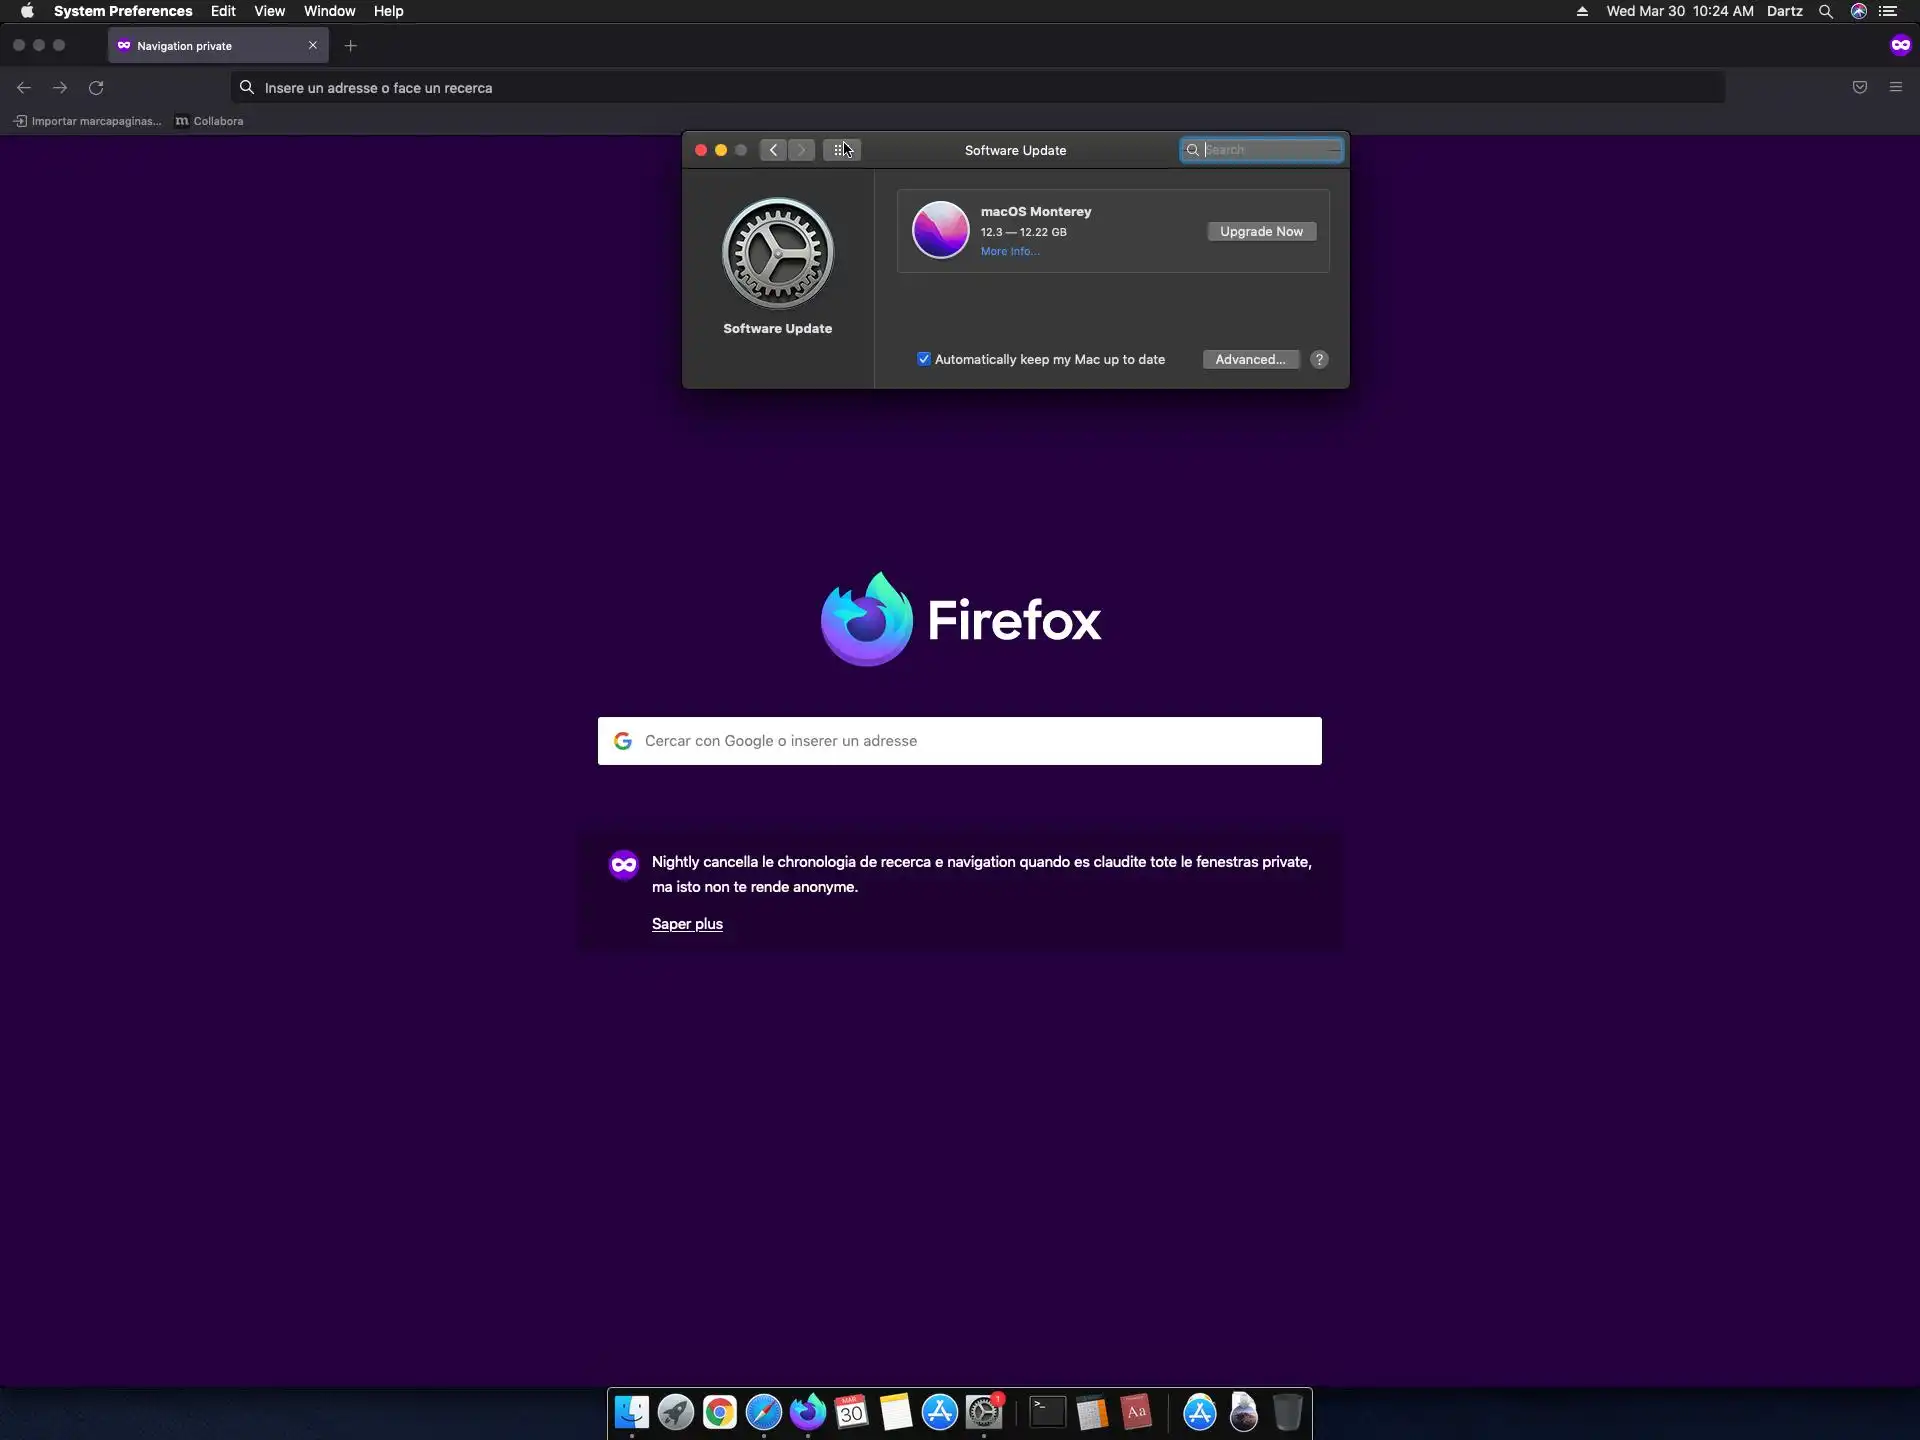Click the help question mark button
Viewport: 1920px width, 1440px height.
(x=1319, y=359)
